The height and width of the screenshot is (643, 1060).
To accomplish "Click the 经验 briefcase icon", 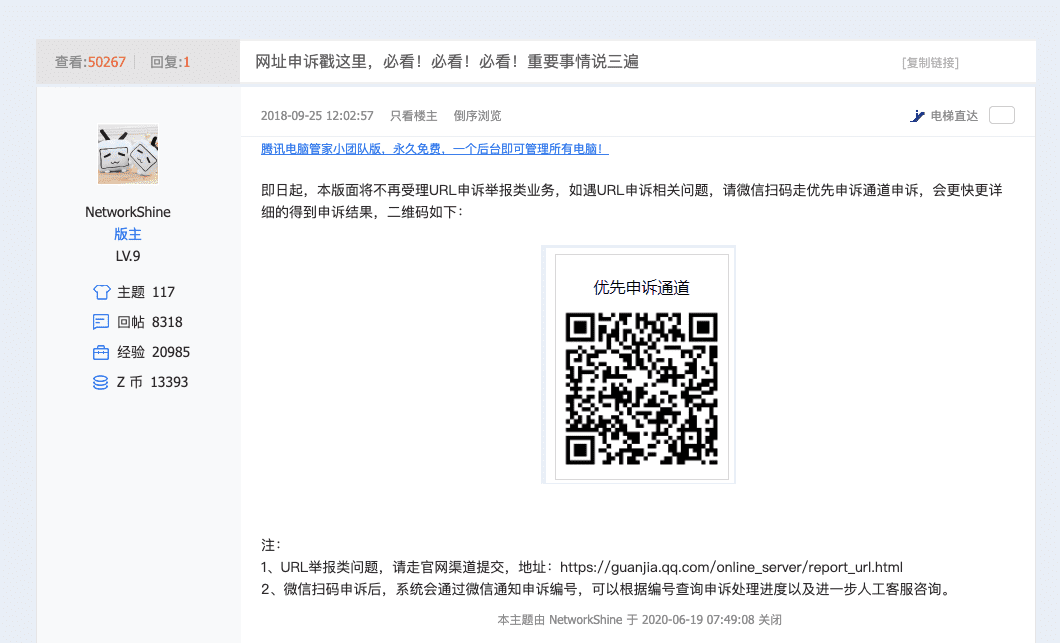I will pos(101,352).
